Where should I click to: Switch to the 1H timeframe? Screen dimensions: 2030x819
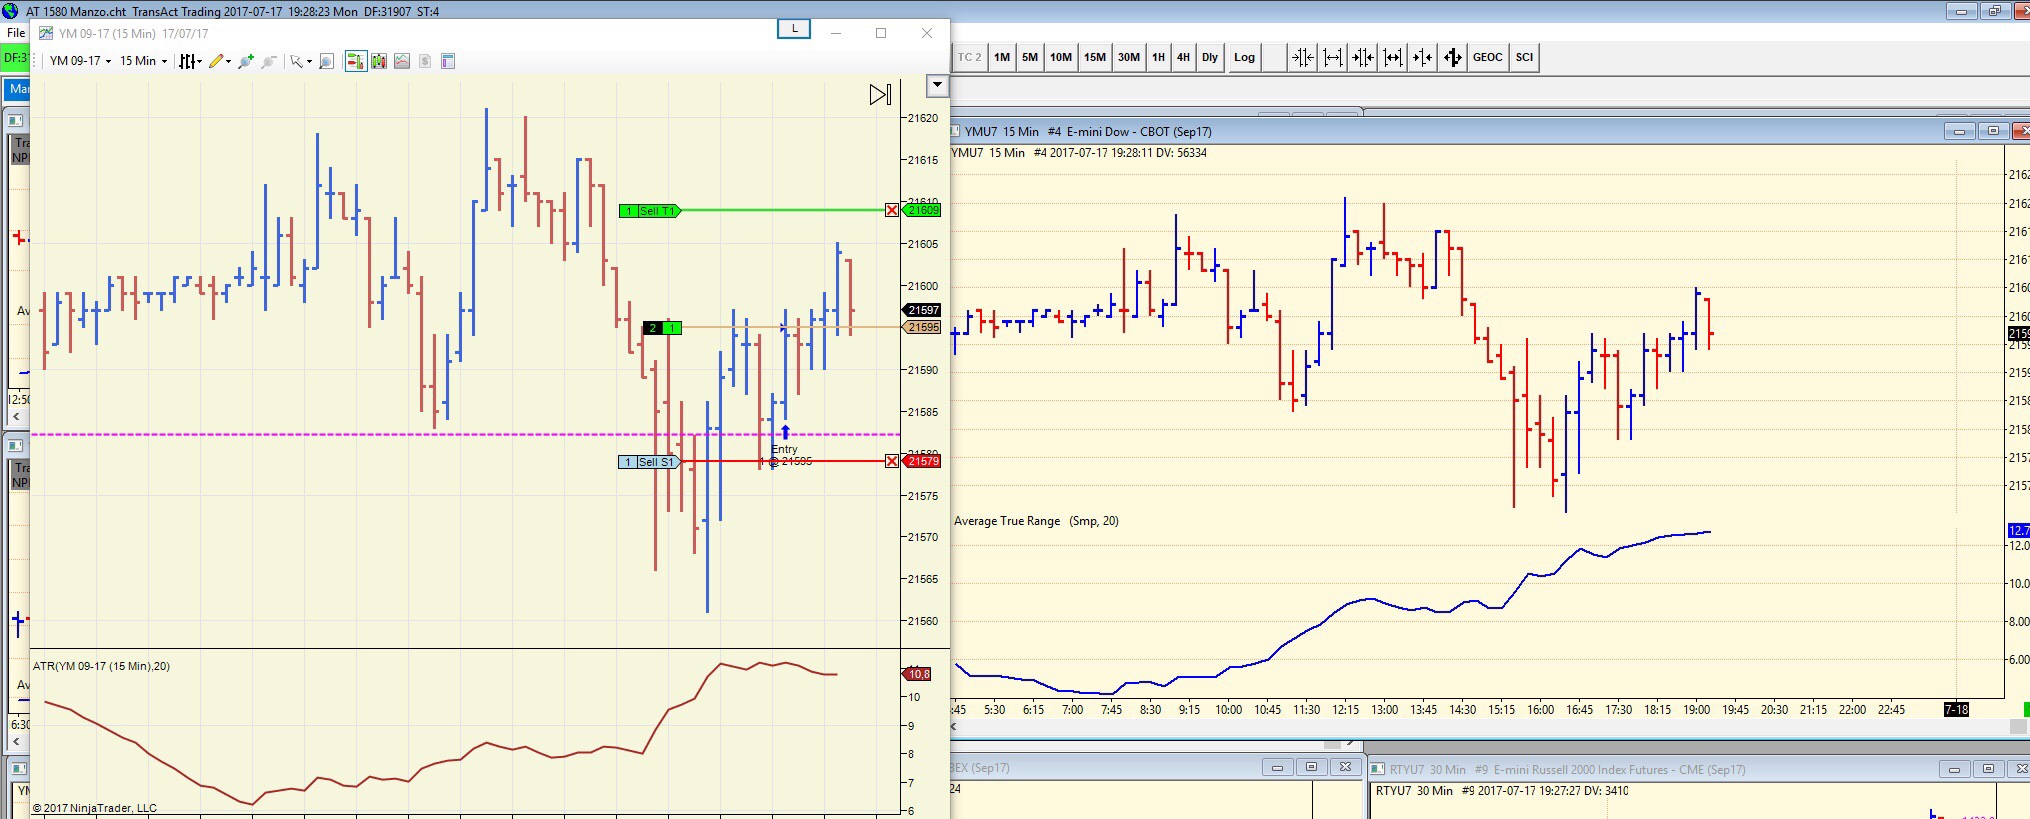(x=1158, y=57)
